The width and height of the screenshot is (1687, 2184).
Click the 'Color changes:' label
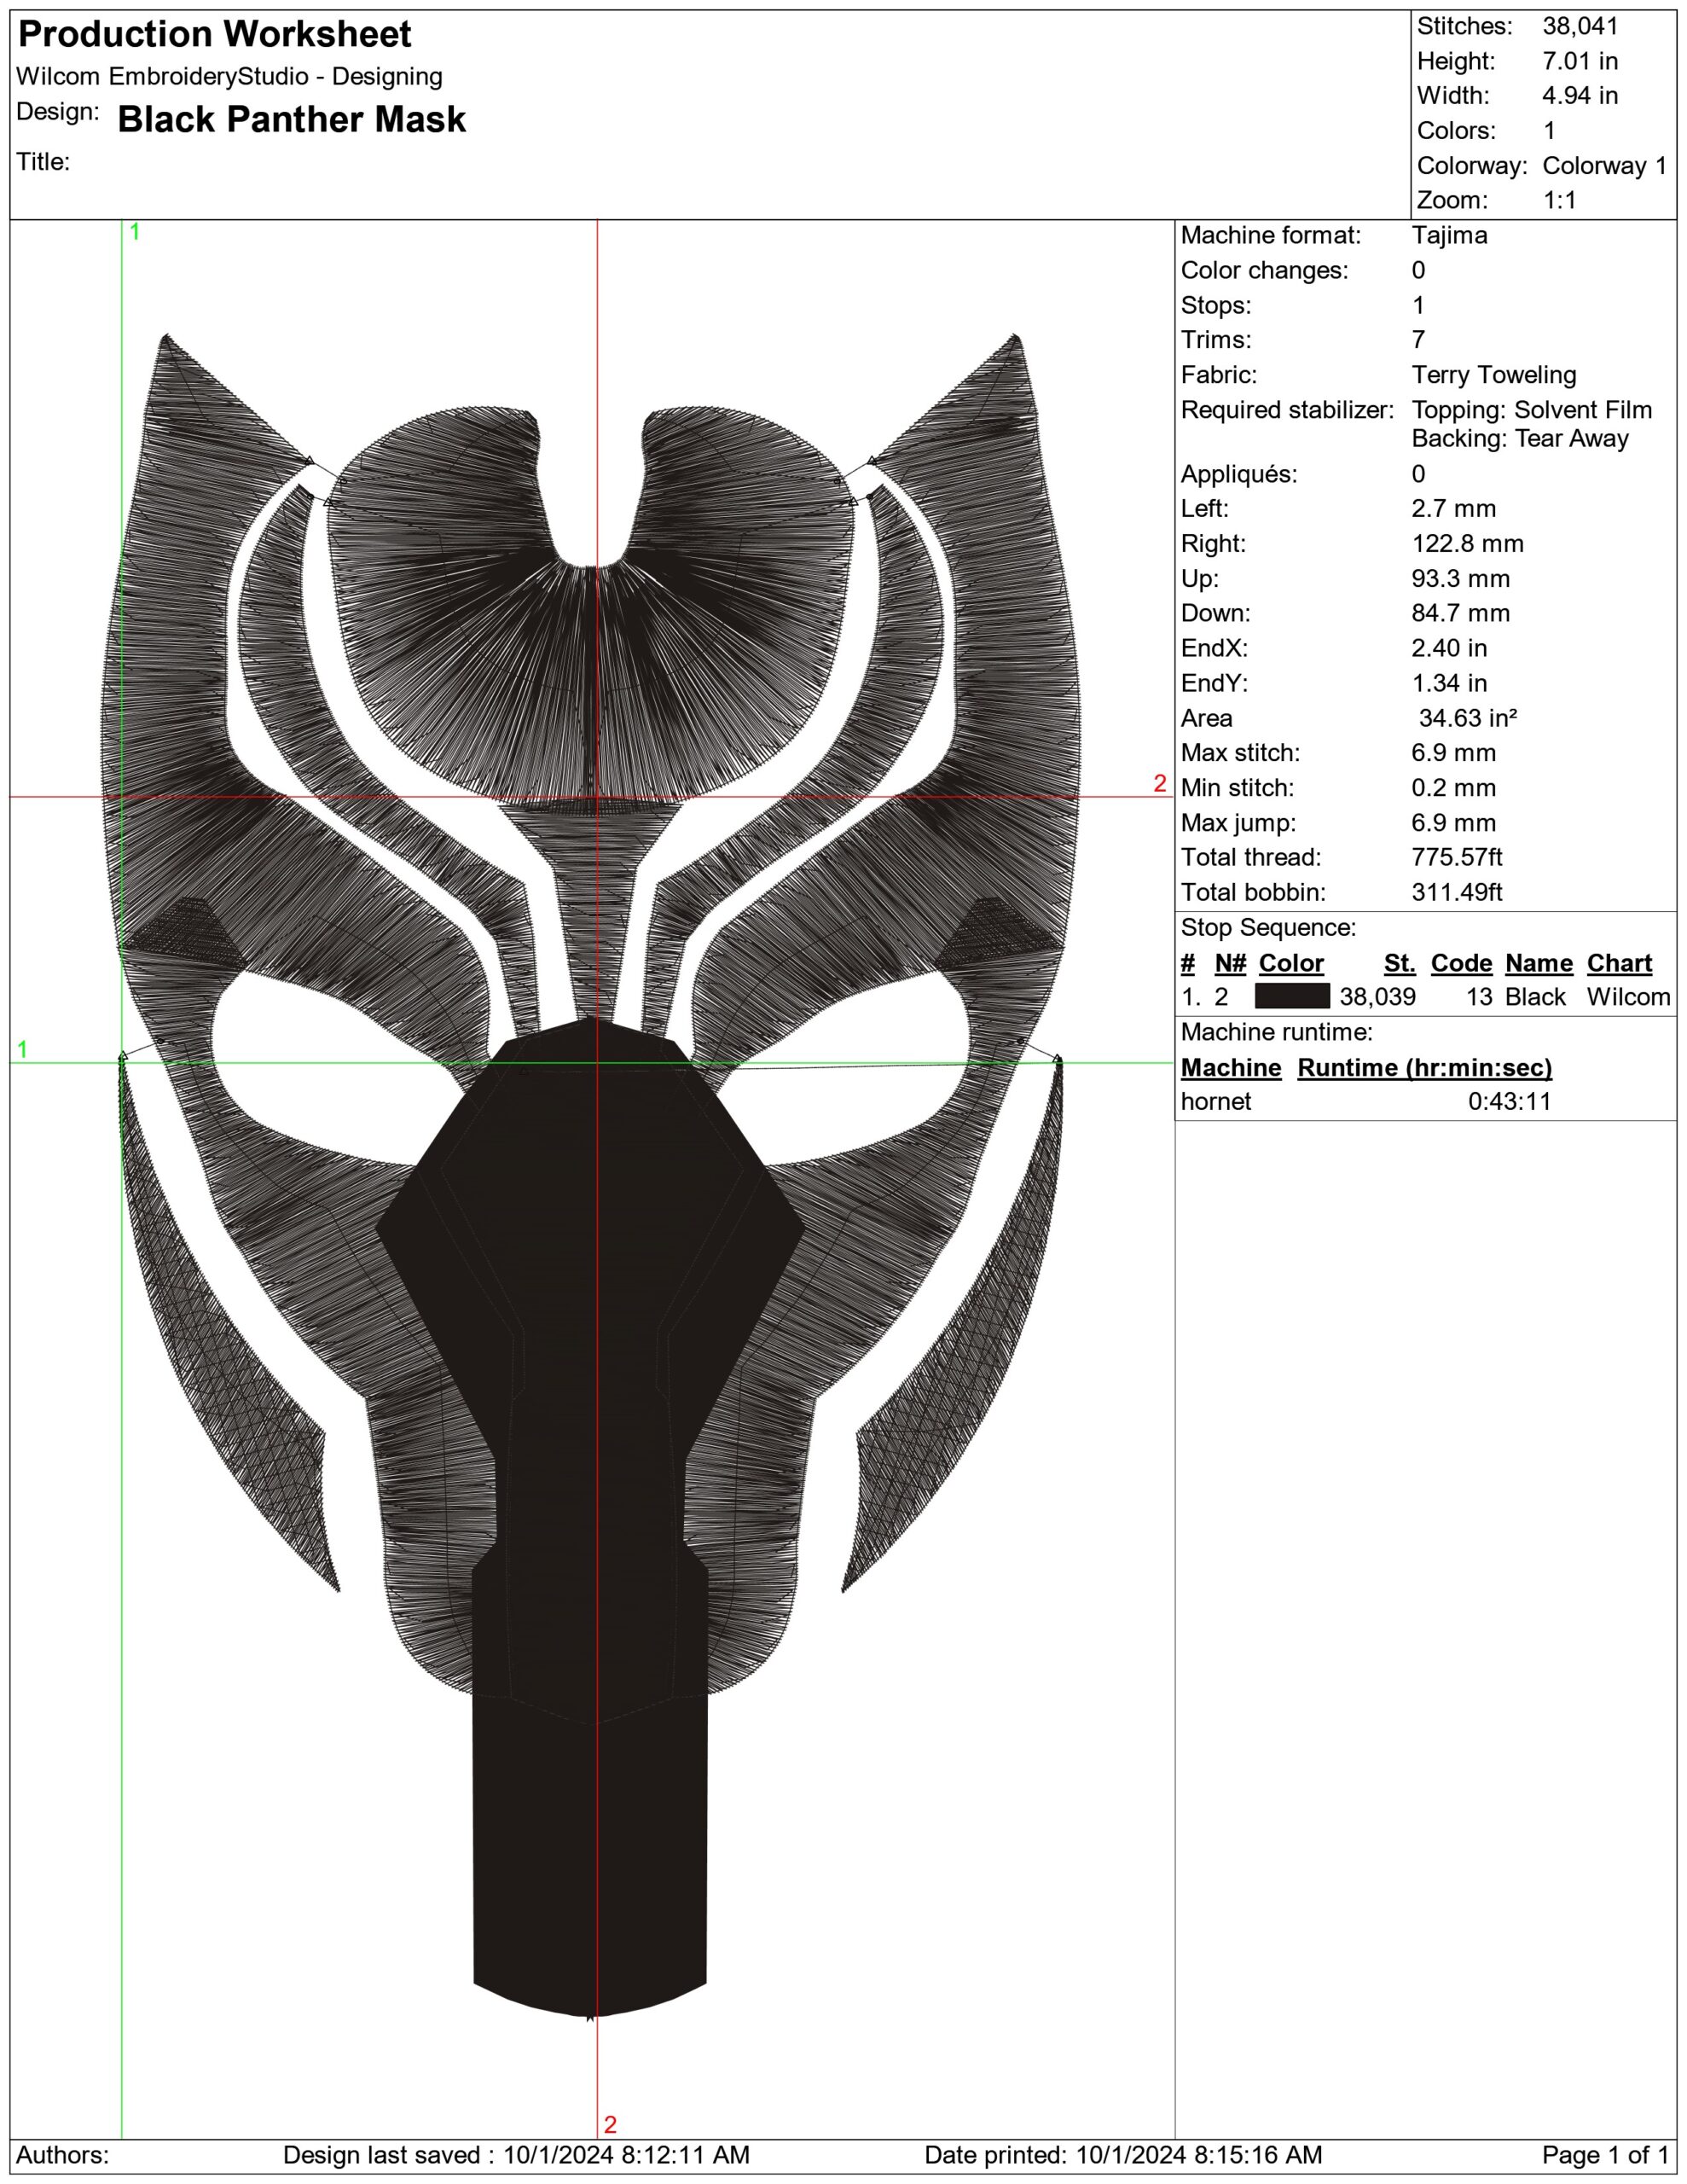1265,271
